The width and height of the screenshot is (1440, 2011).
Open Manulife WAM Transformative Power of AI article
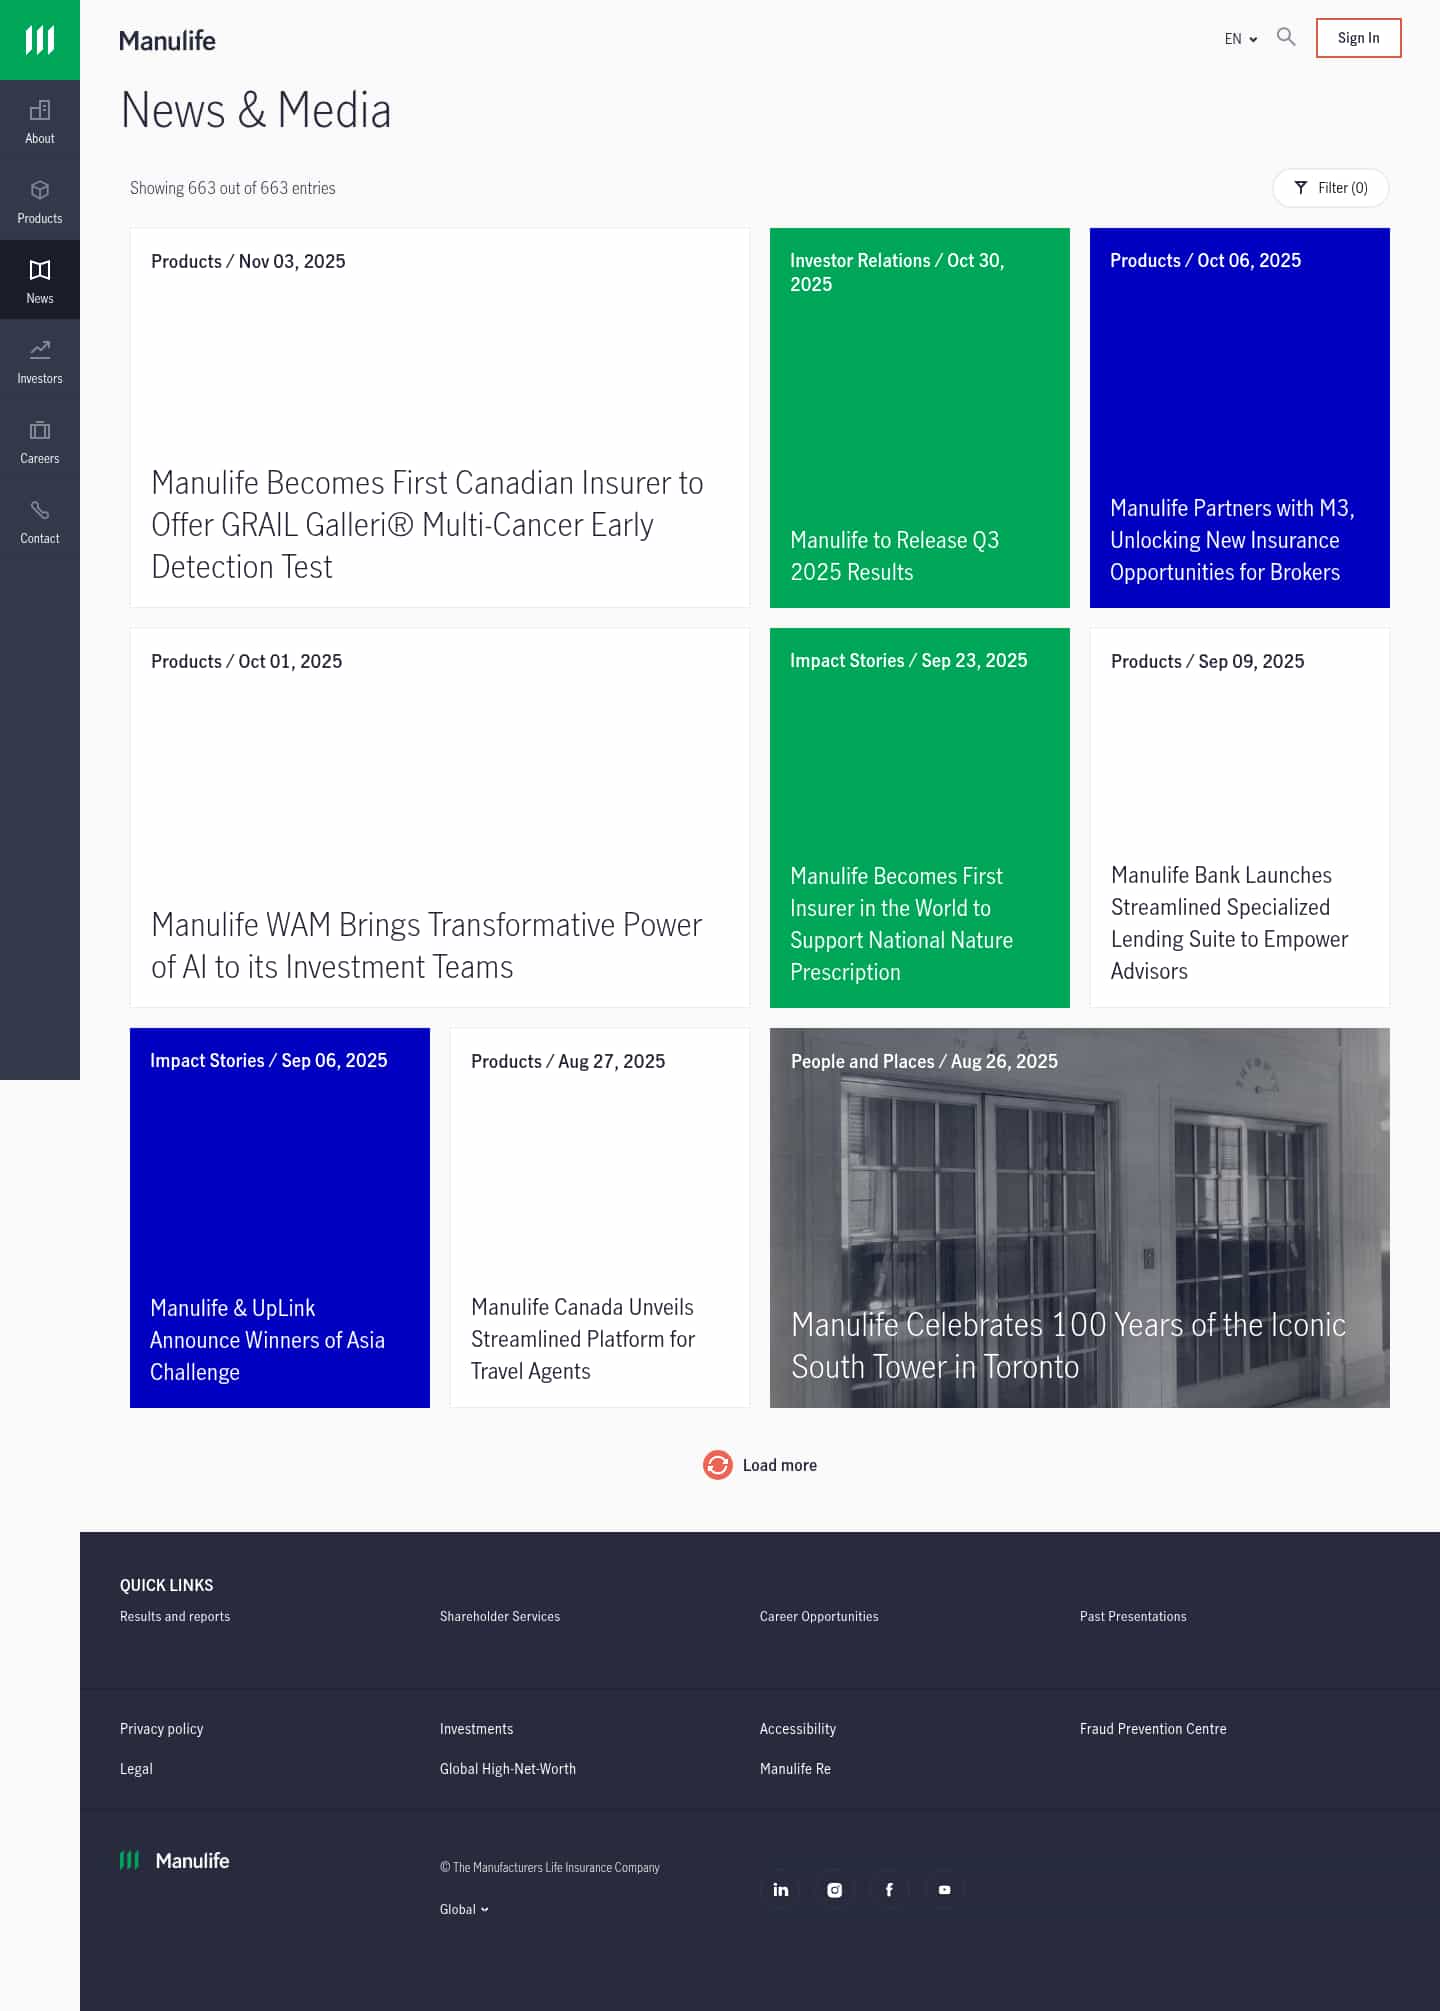pyautogui.click(x=440, y=818)
